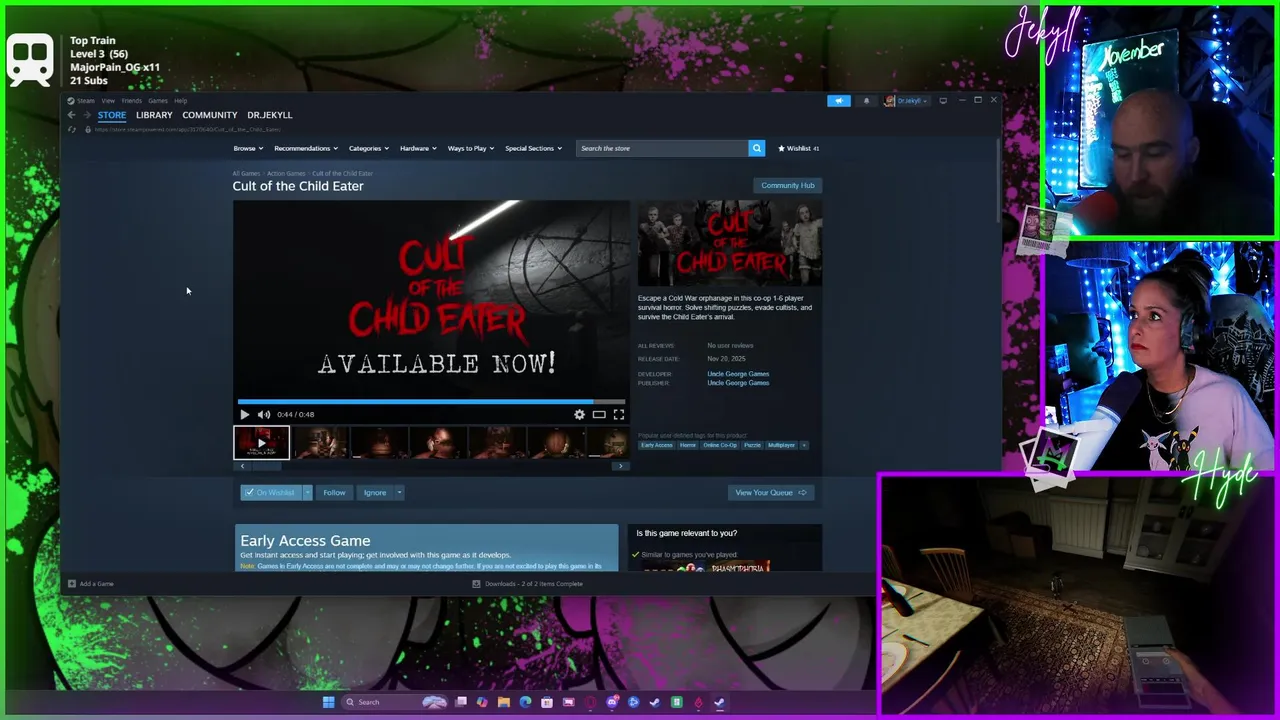The image size is (1280, 720).
Task: Open the View menu
Action: click(108, 101)
